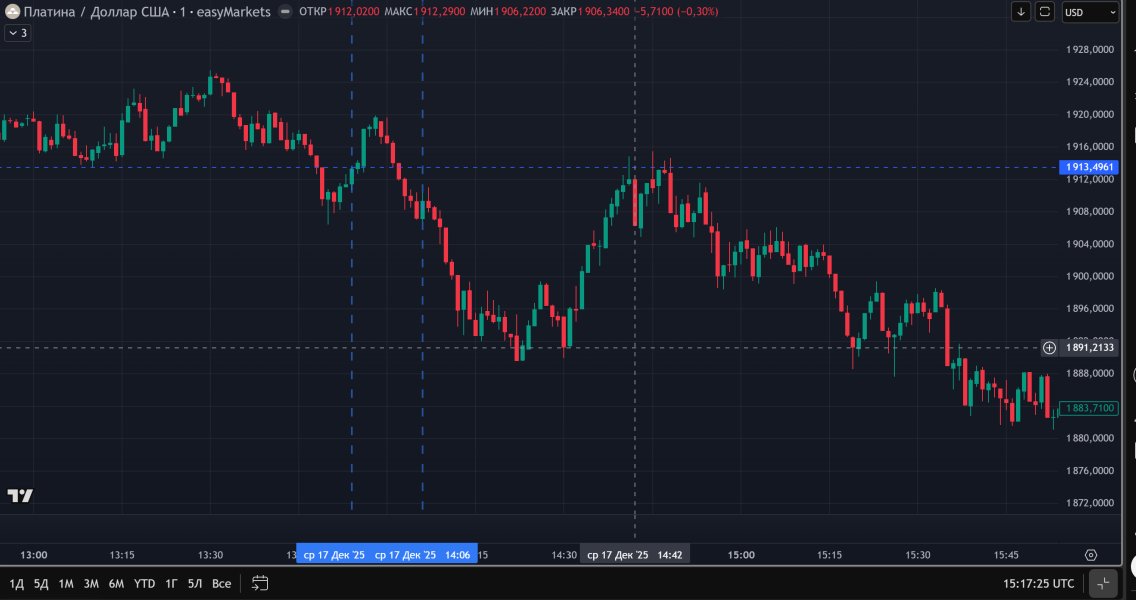This screenshot has height=600, width=1136.
Task: Select the 1Д time range
Action: tap(17, 583)
